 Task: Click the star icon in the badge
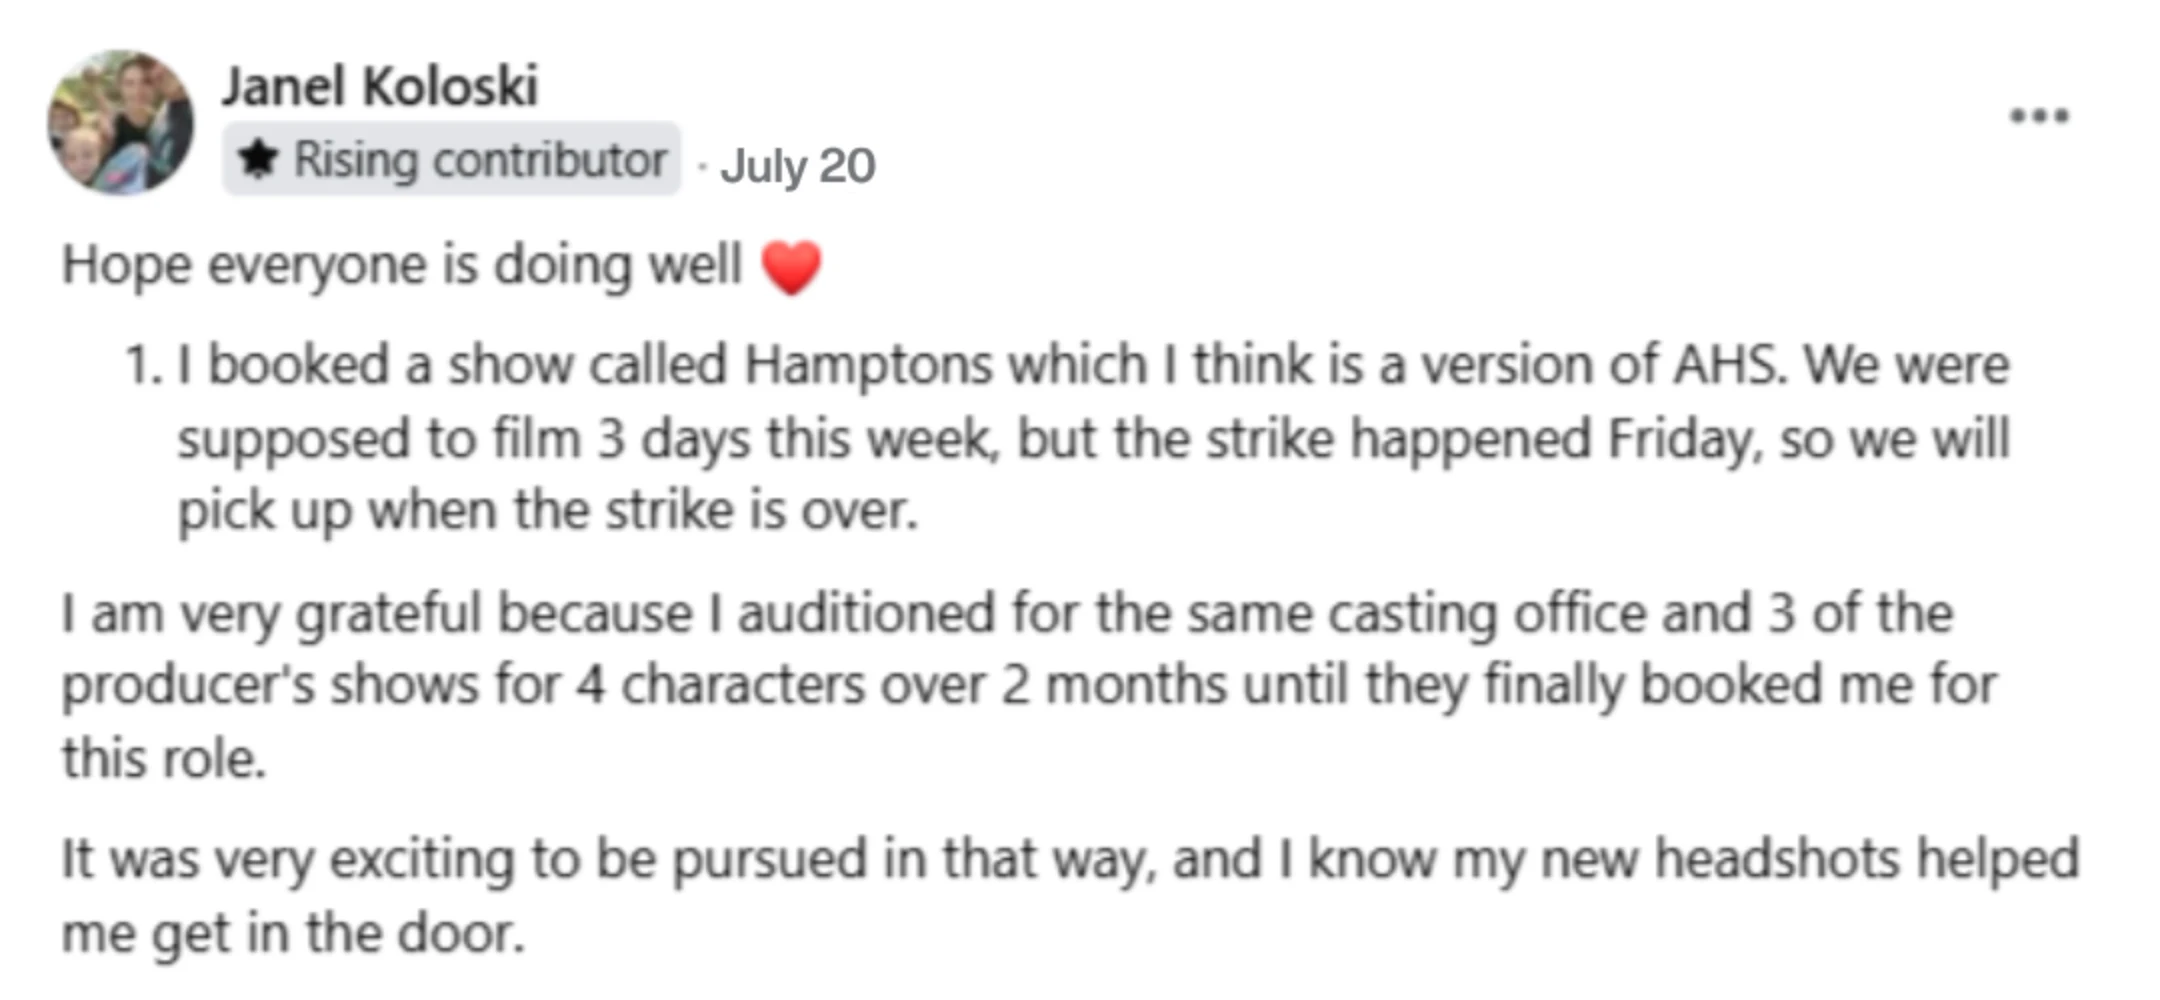tap(258, 159)
